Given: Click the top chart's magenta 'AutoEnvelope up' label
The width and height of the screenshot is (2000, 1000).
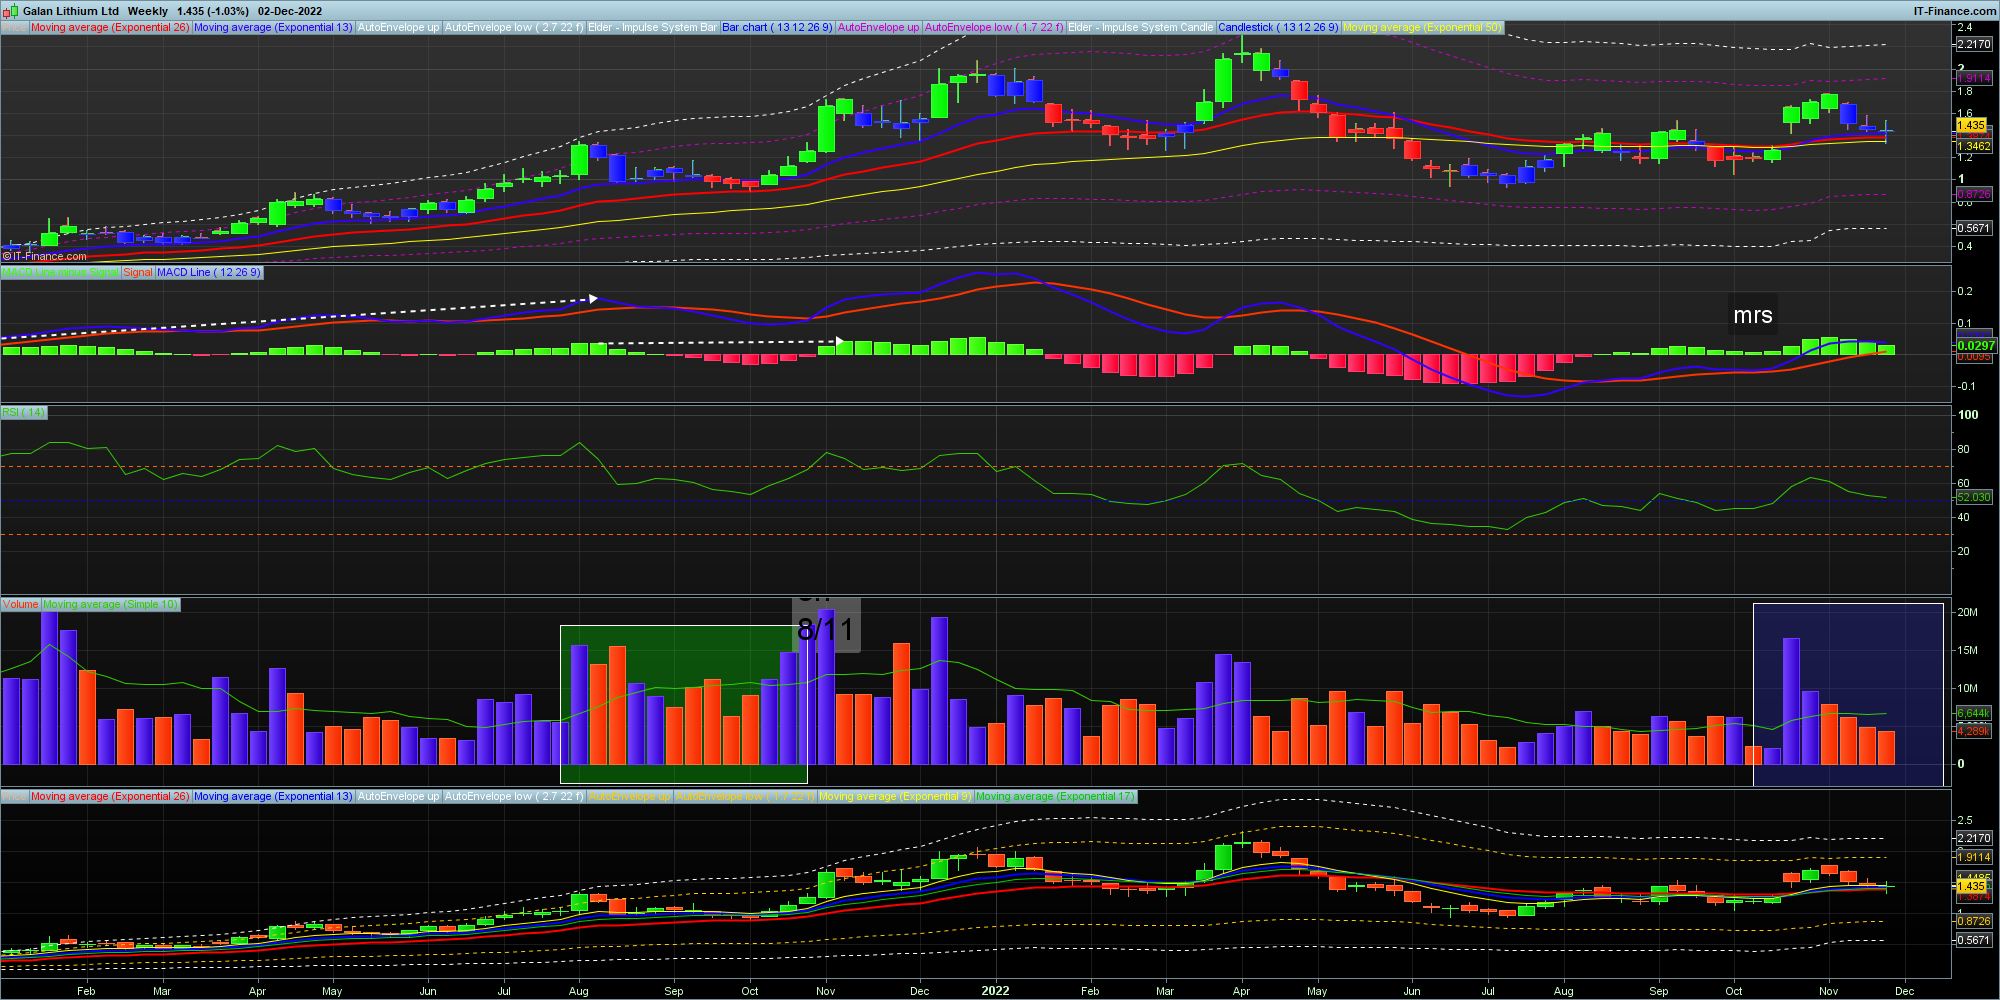Looking at the screenshot, I should click(878, 27).
